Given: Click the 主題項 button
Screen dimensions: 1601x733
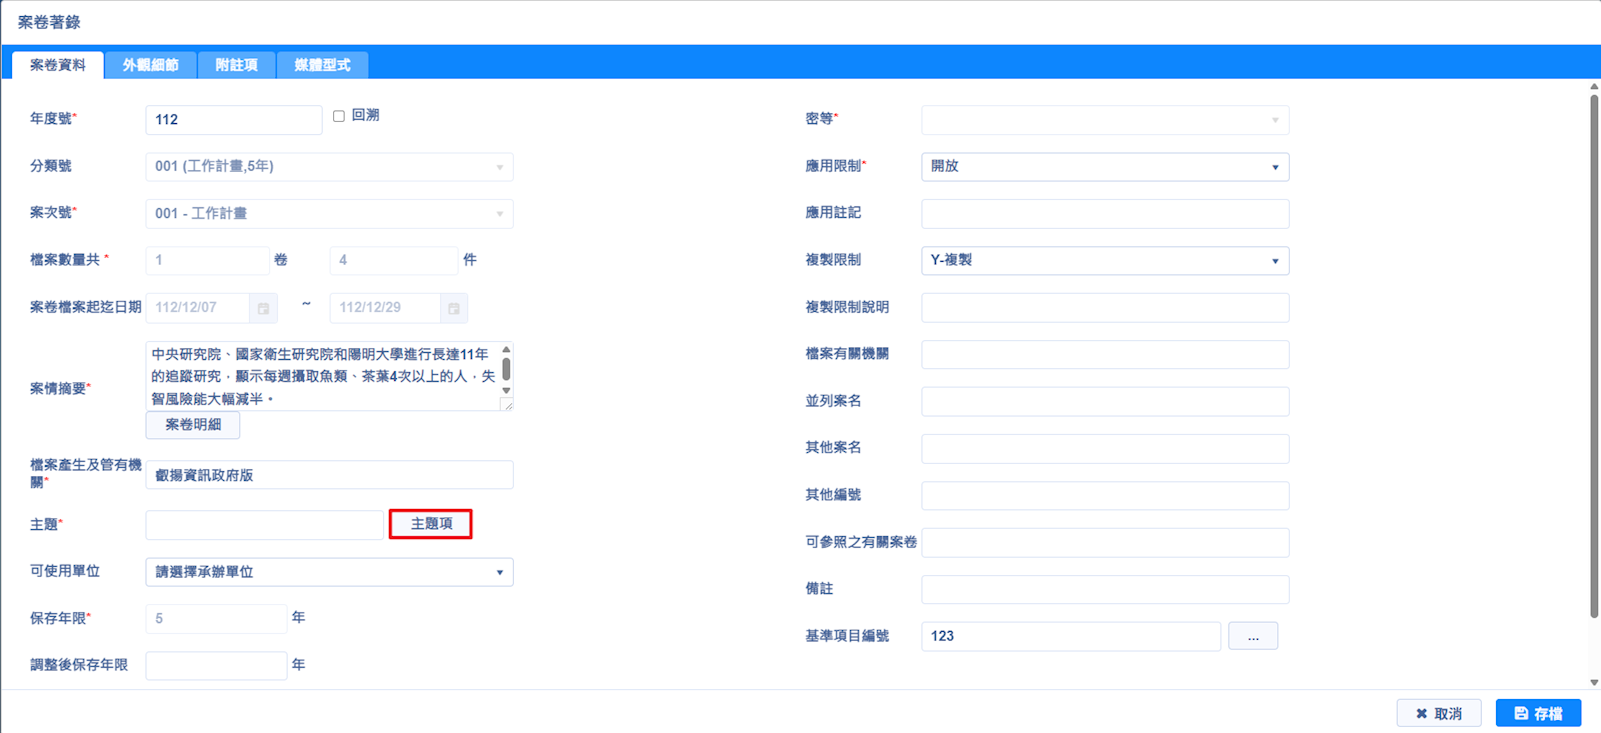Looking at the screenshot, I should 431,524.
